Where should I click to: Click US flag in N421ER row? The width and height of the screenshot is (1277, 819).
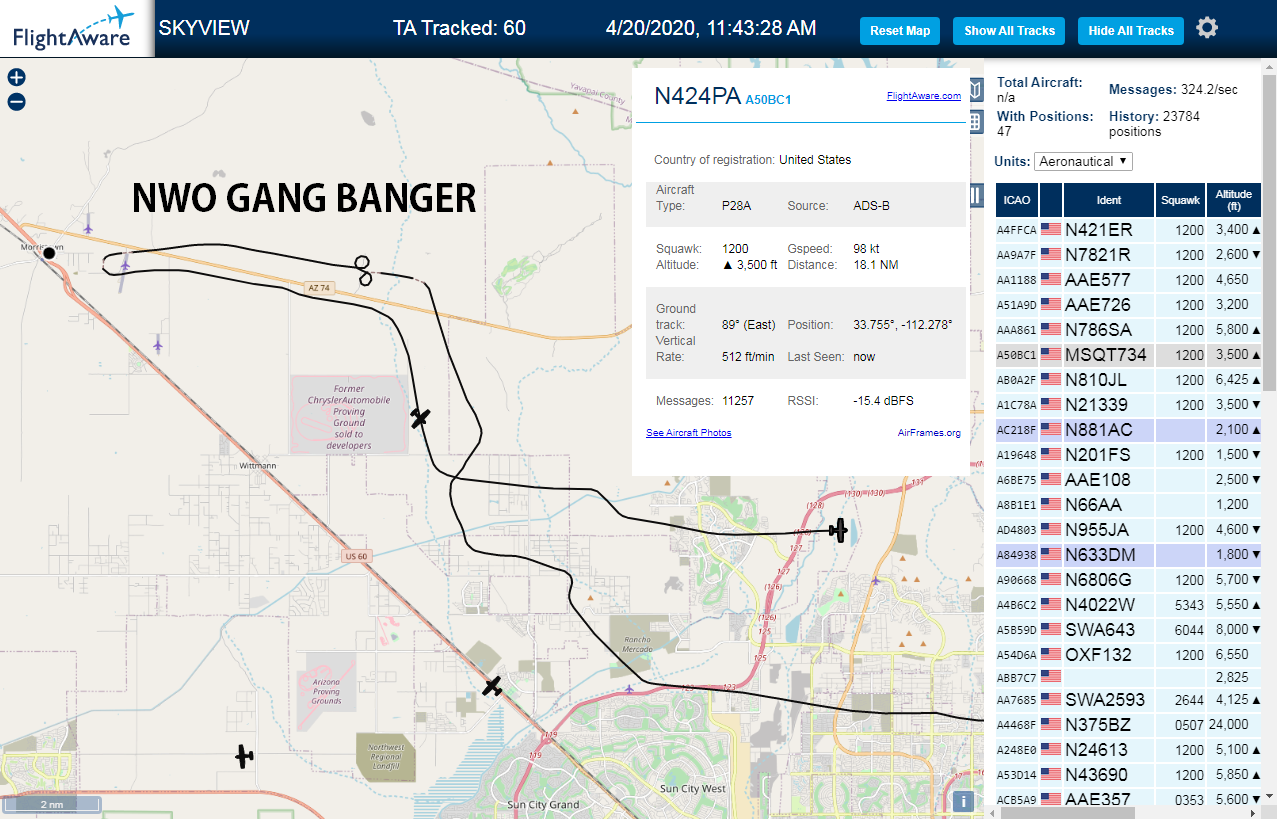pos(1051,229)
